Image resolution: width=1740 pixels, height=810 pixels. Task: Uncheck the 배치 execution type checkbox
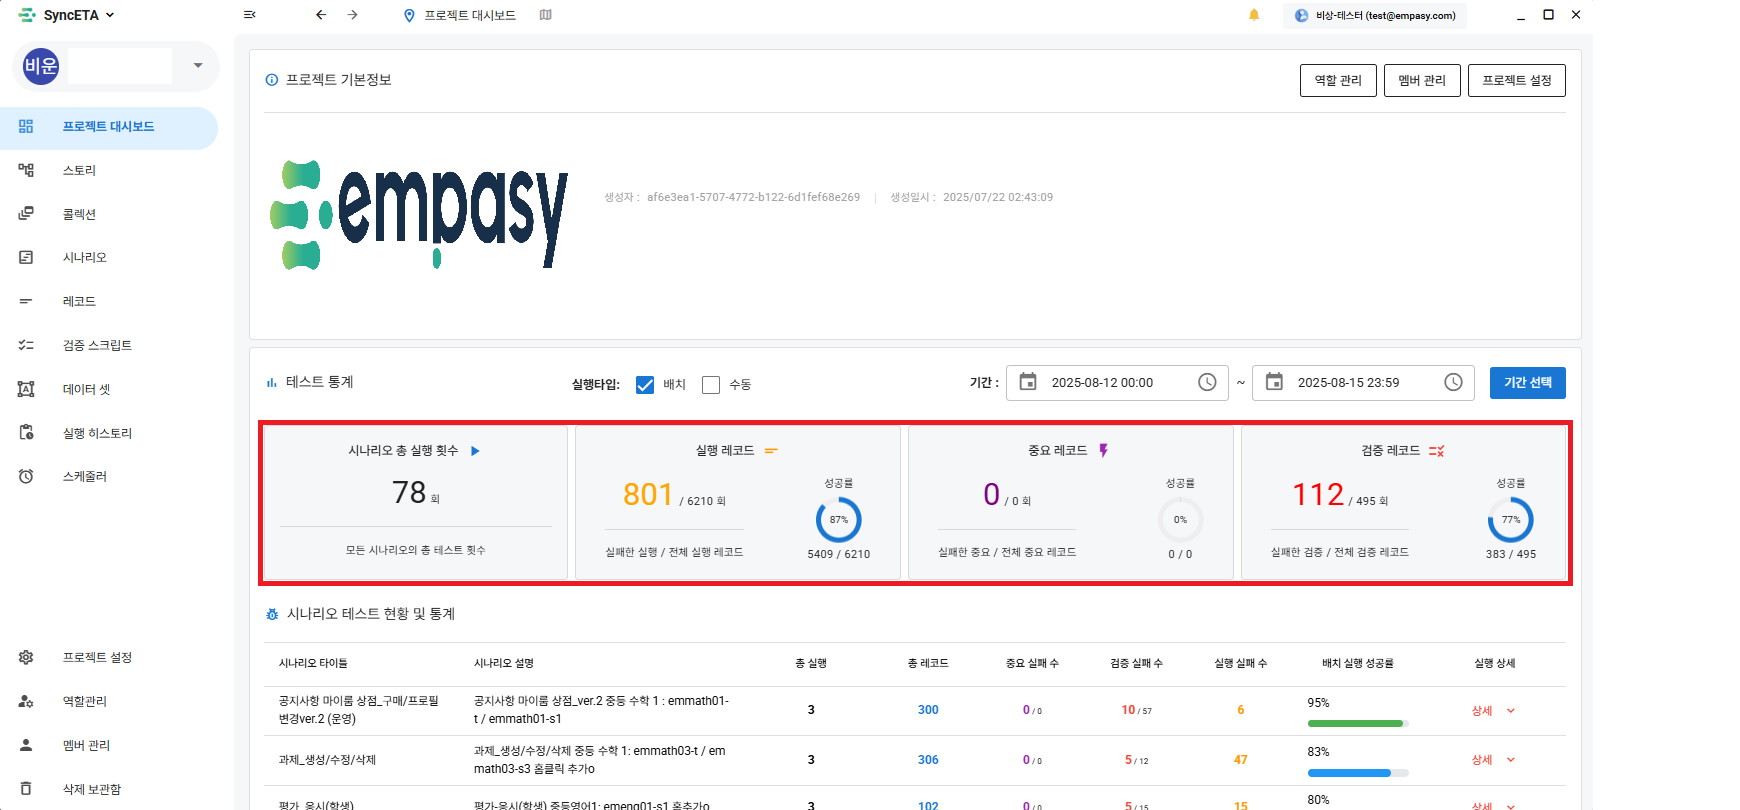pyautogui.click(x=645, y=385)
